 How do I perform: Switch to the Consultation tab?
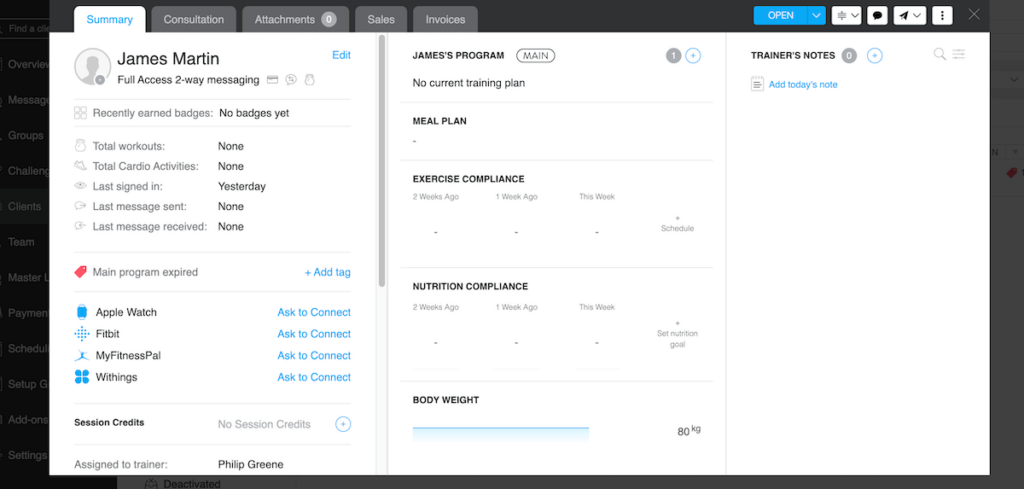(x=194, y=19)
